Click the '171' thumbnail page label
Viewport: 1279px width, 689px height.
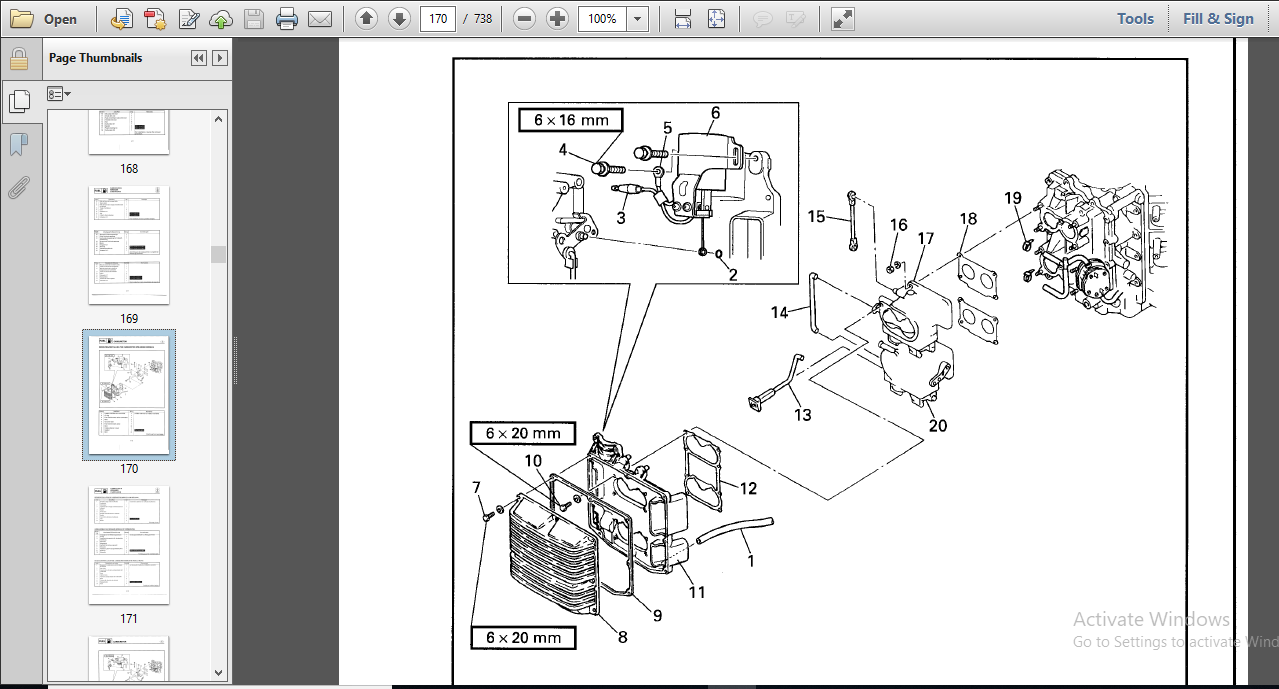[x=129, y=619]
